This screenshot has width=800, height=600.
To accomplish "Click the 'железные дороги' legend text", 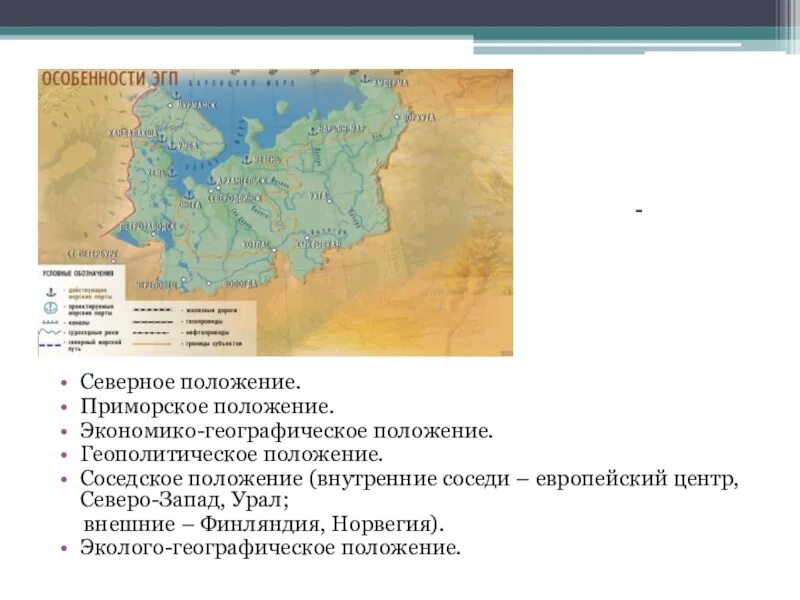I will (212, 310).
